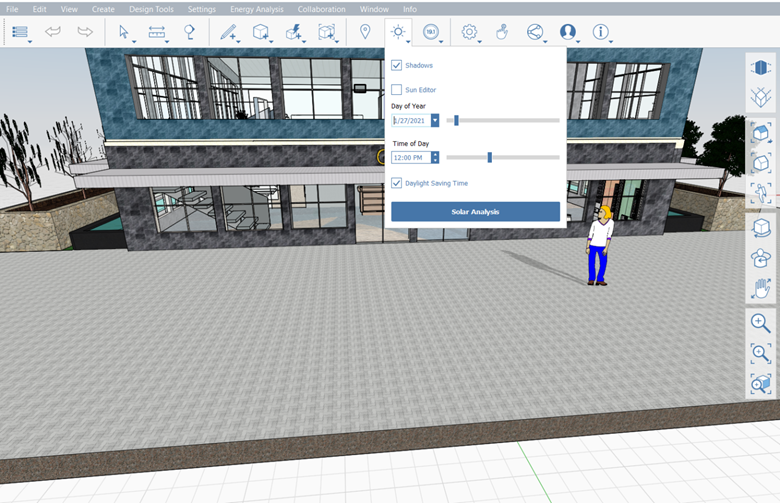This screenshot has height=503, width=780.
Task: Activate the Pan hand tool
Action: tap(761, 289)
